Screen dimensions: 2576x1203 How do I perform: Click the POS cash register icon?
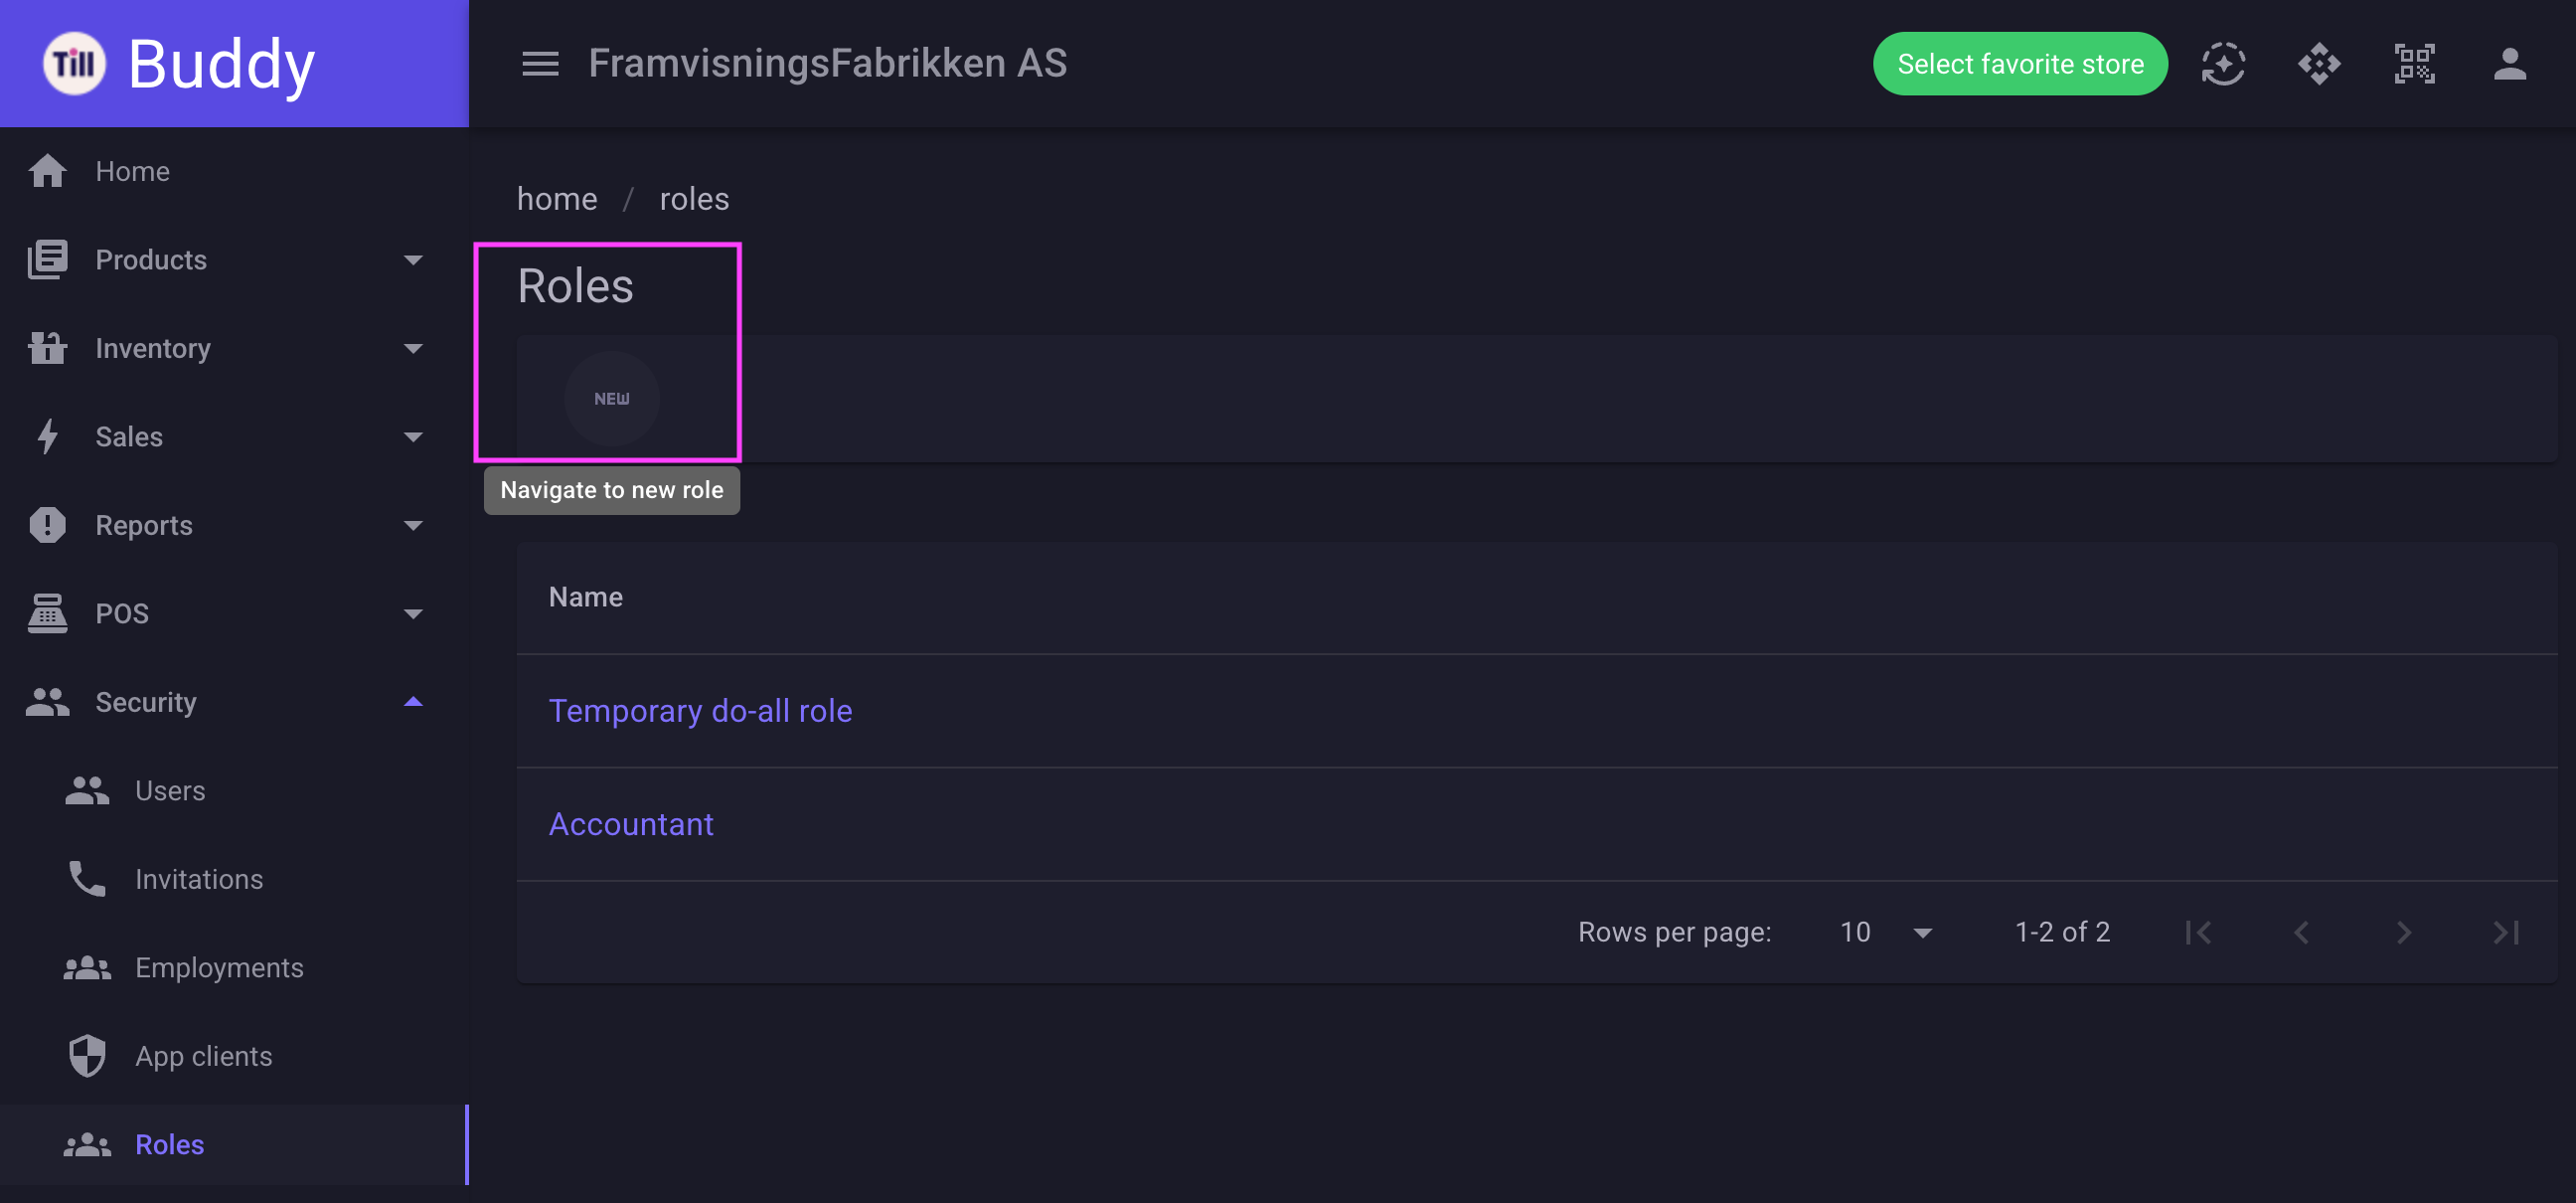(x=47, y=613)
